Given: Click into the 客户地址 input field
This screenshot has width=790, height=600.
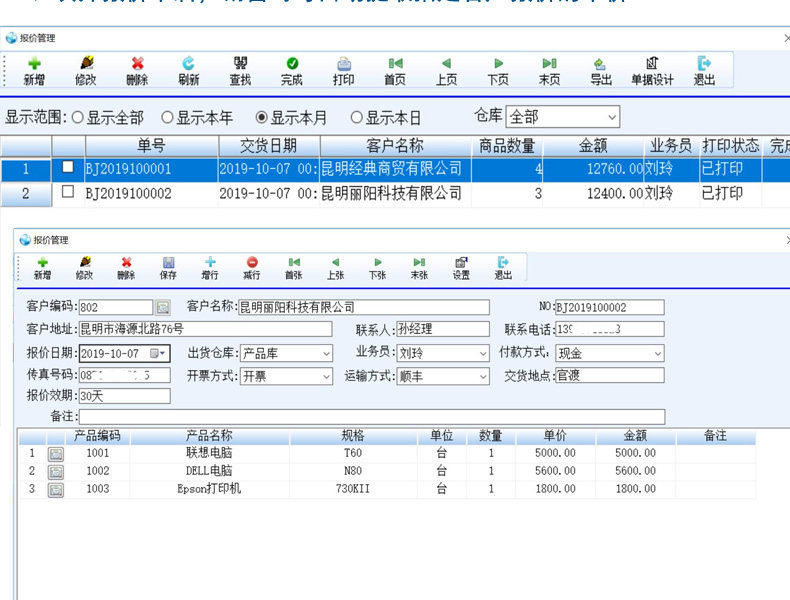Looking at the screenshot, I should tap(206, 329).
